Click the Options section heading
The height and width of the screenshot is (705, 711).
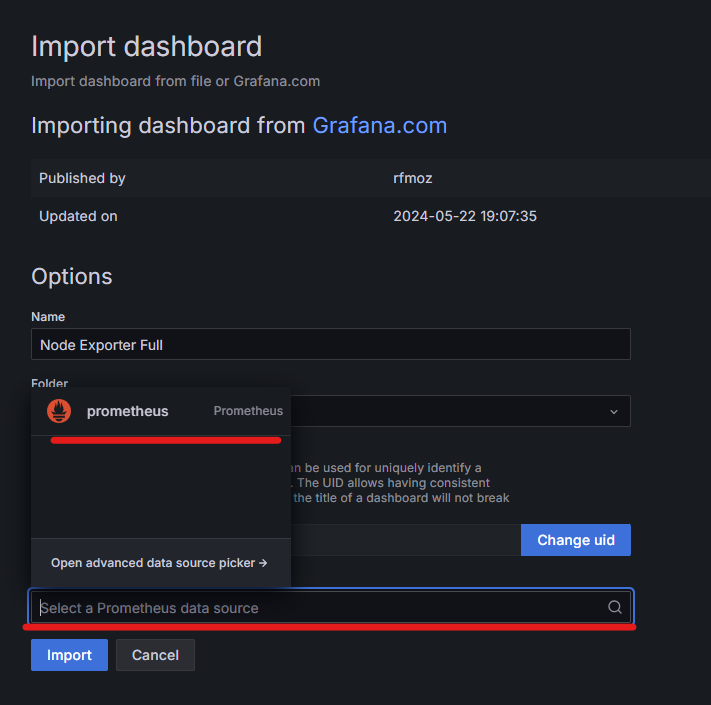click(72, 276)
